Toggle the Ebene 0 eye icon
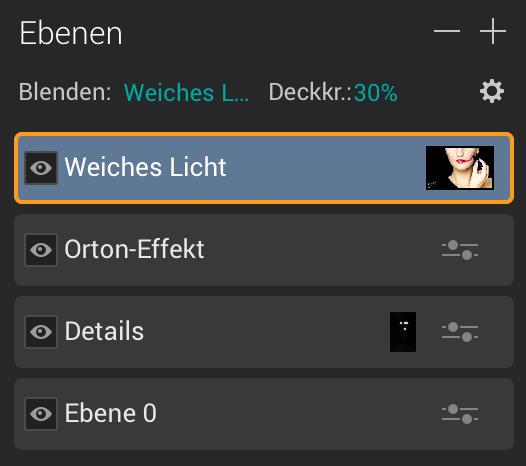526x466 pixels. (x=41, y=414)
